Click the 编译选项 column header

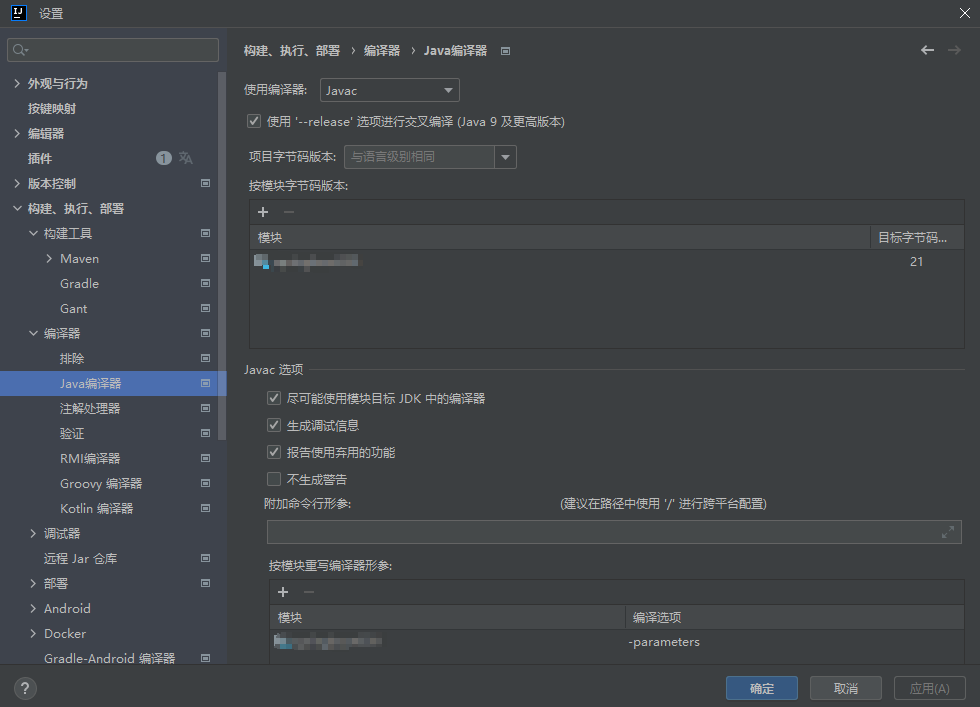795,617
